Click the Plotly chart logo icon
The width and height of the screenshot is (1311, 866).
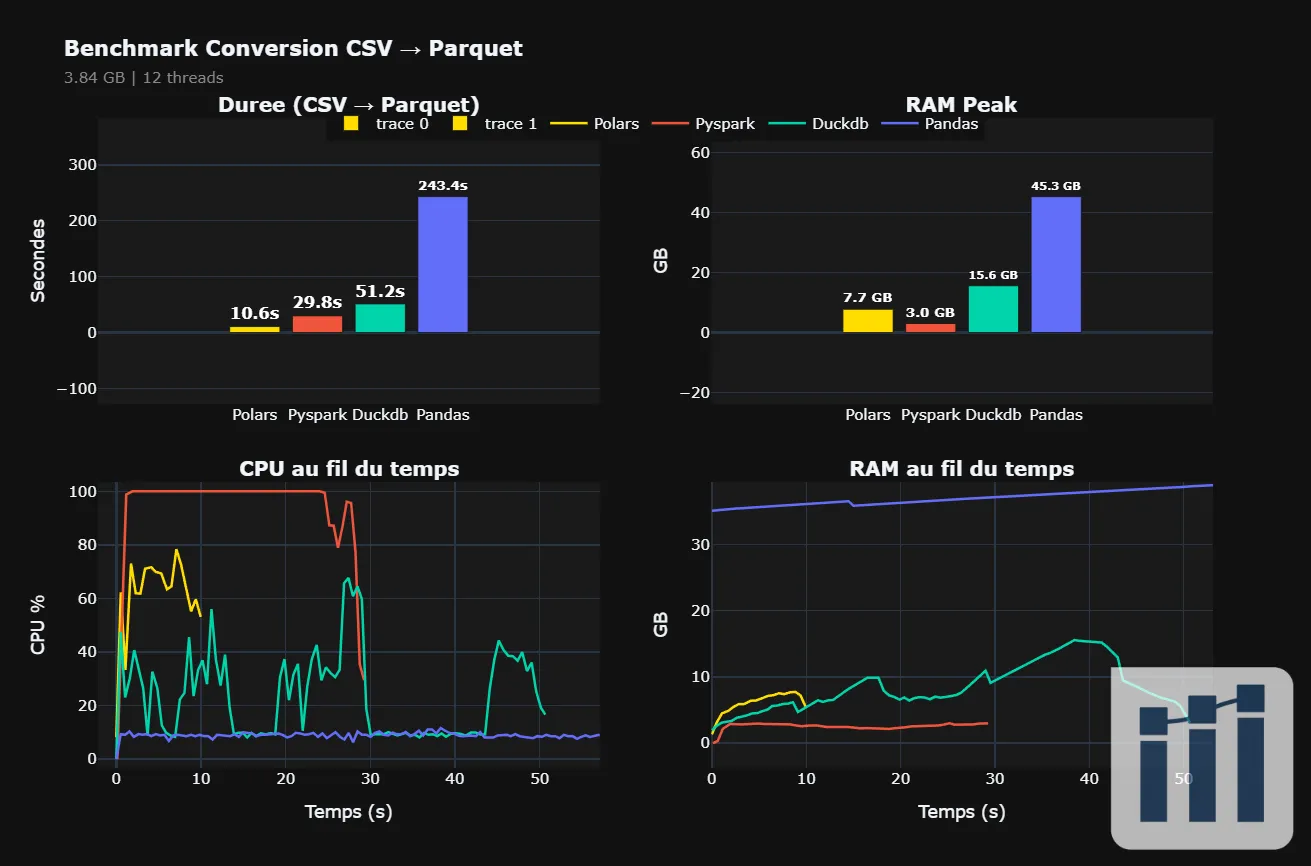pos(1202,757)
